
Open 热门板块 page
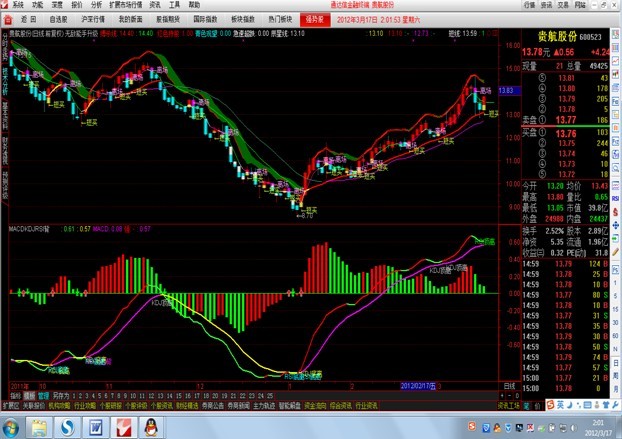click(x=280, y=19)
